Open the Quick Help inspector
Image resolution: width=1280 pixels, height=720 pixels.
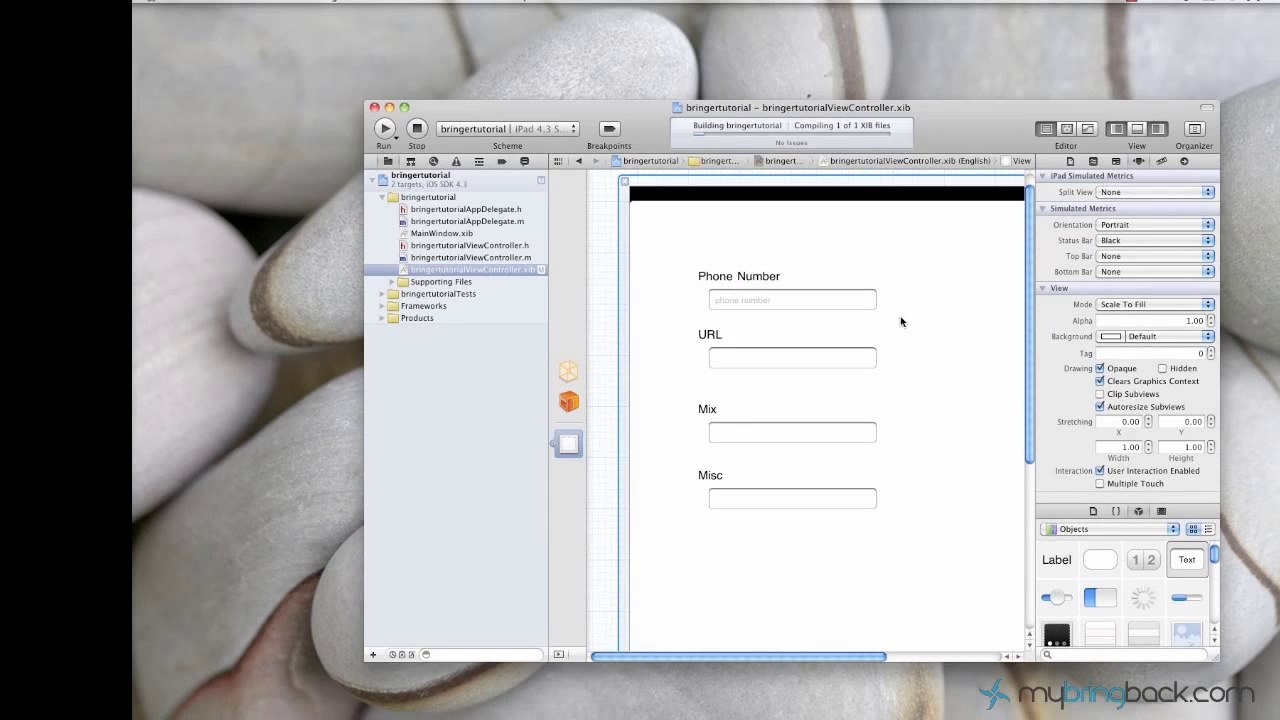pos(1093,161)
